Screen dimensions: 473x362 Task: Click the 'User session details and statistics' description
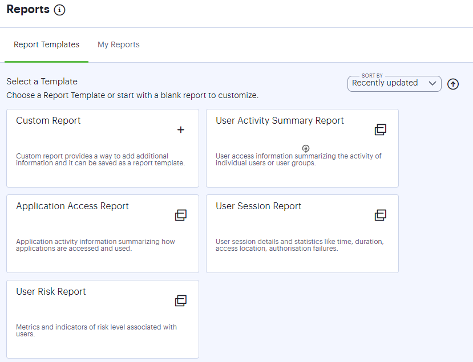pyautogui.click(x=299, y=245)
